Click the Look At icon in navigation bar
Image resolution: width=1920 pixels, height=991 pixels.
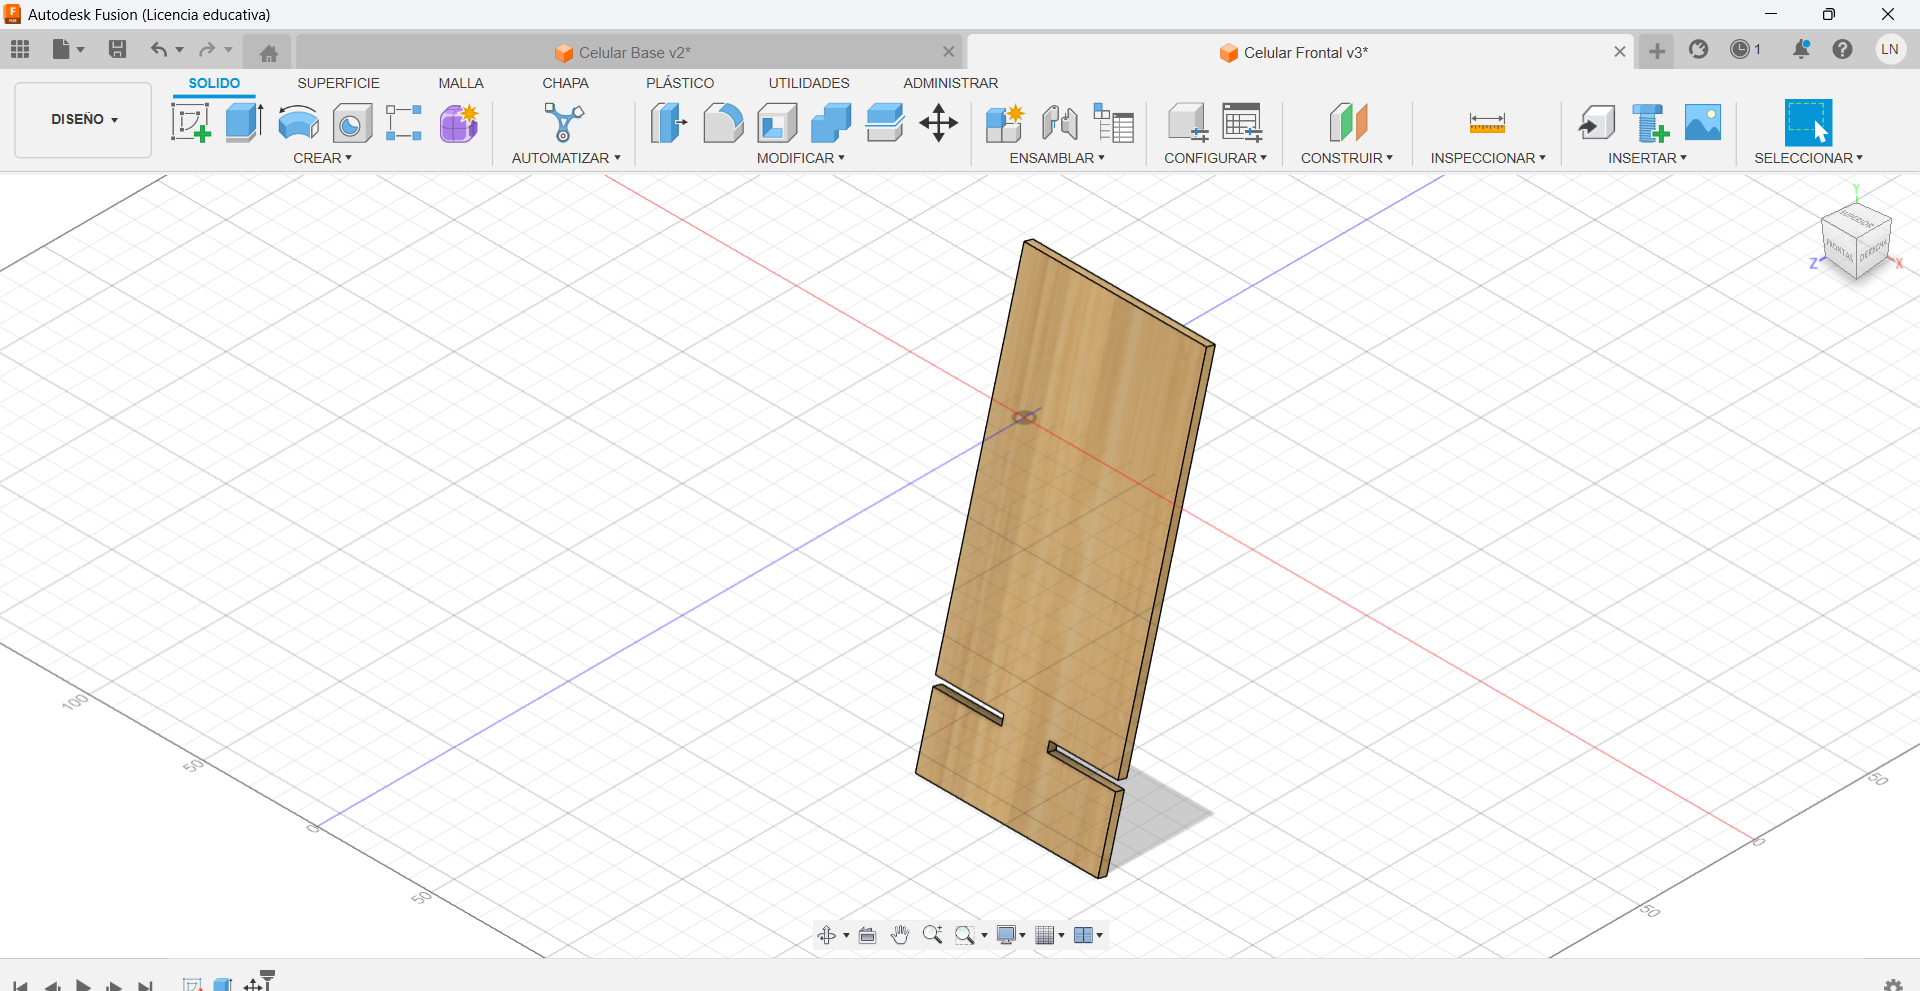pyautogui.click(x=867, y=935)
